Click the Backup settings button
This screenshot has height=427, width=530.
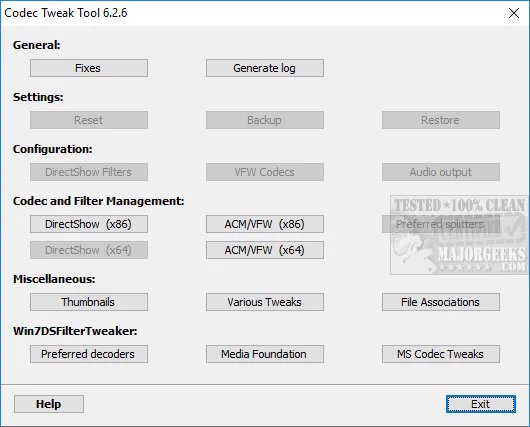click(x=265, y=120)
